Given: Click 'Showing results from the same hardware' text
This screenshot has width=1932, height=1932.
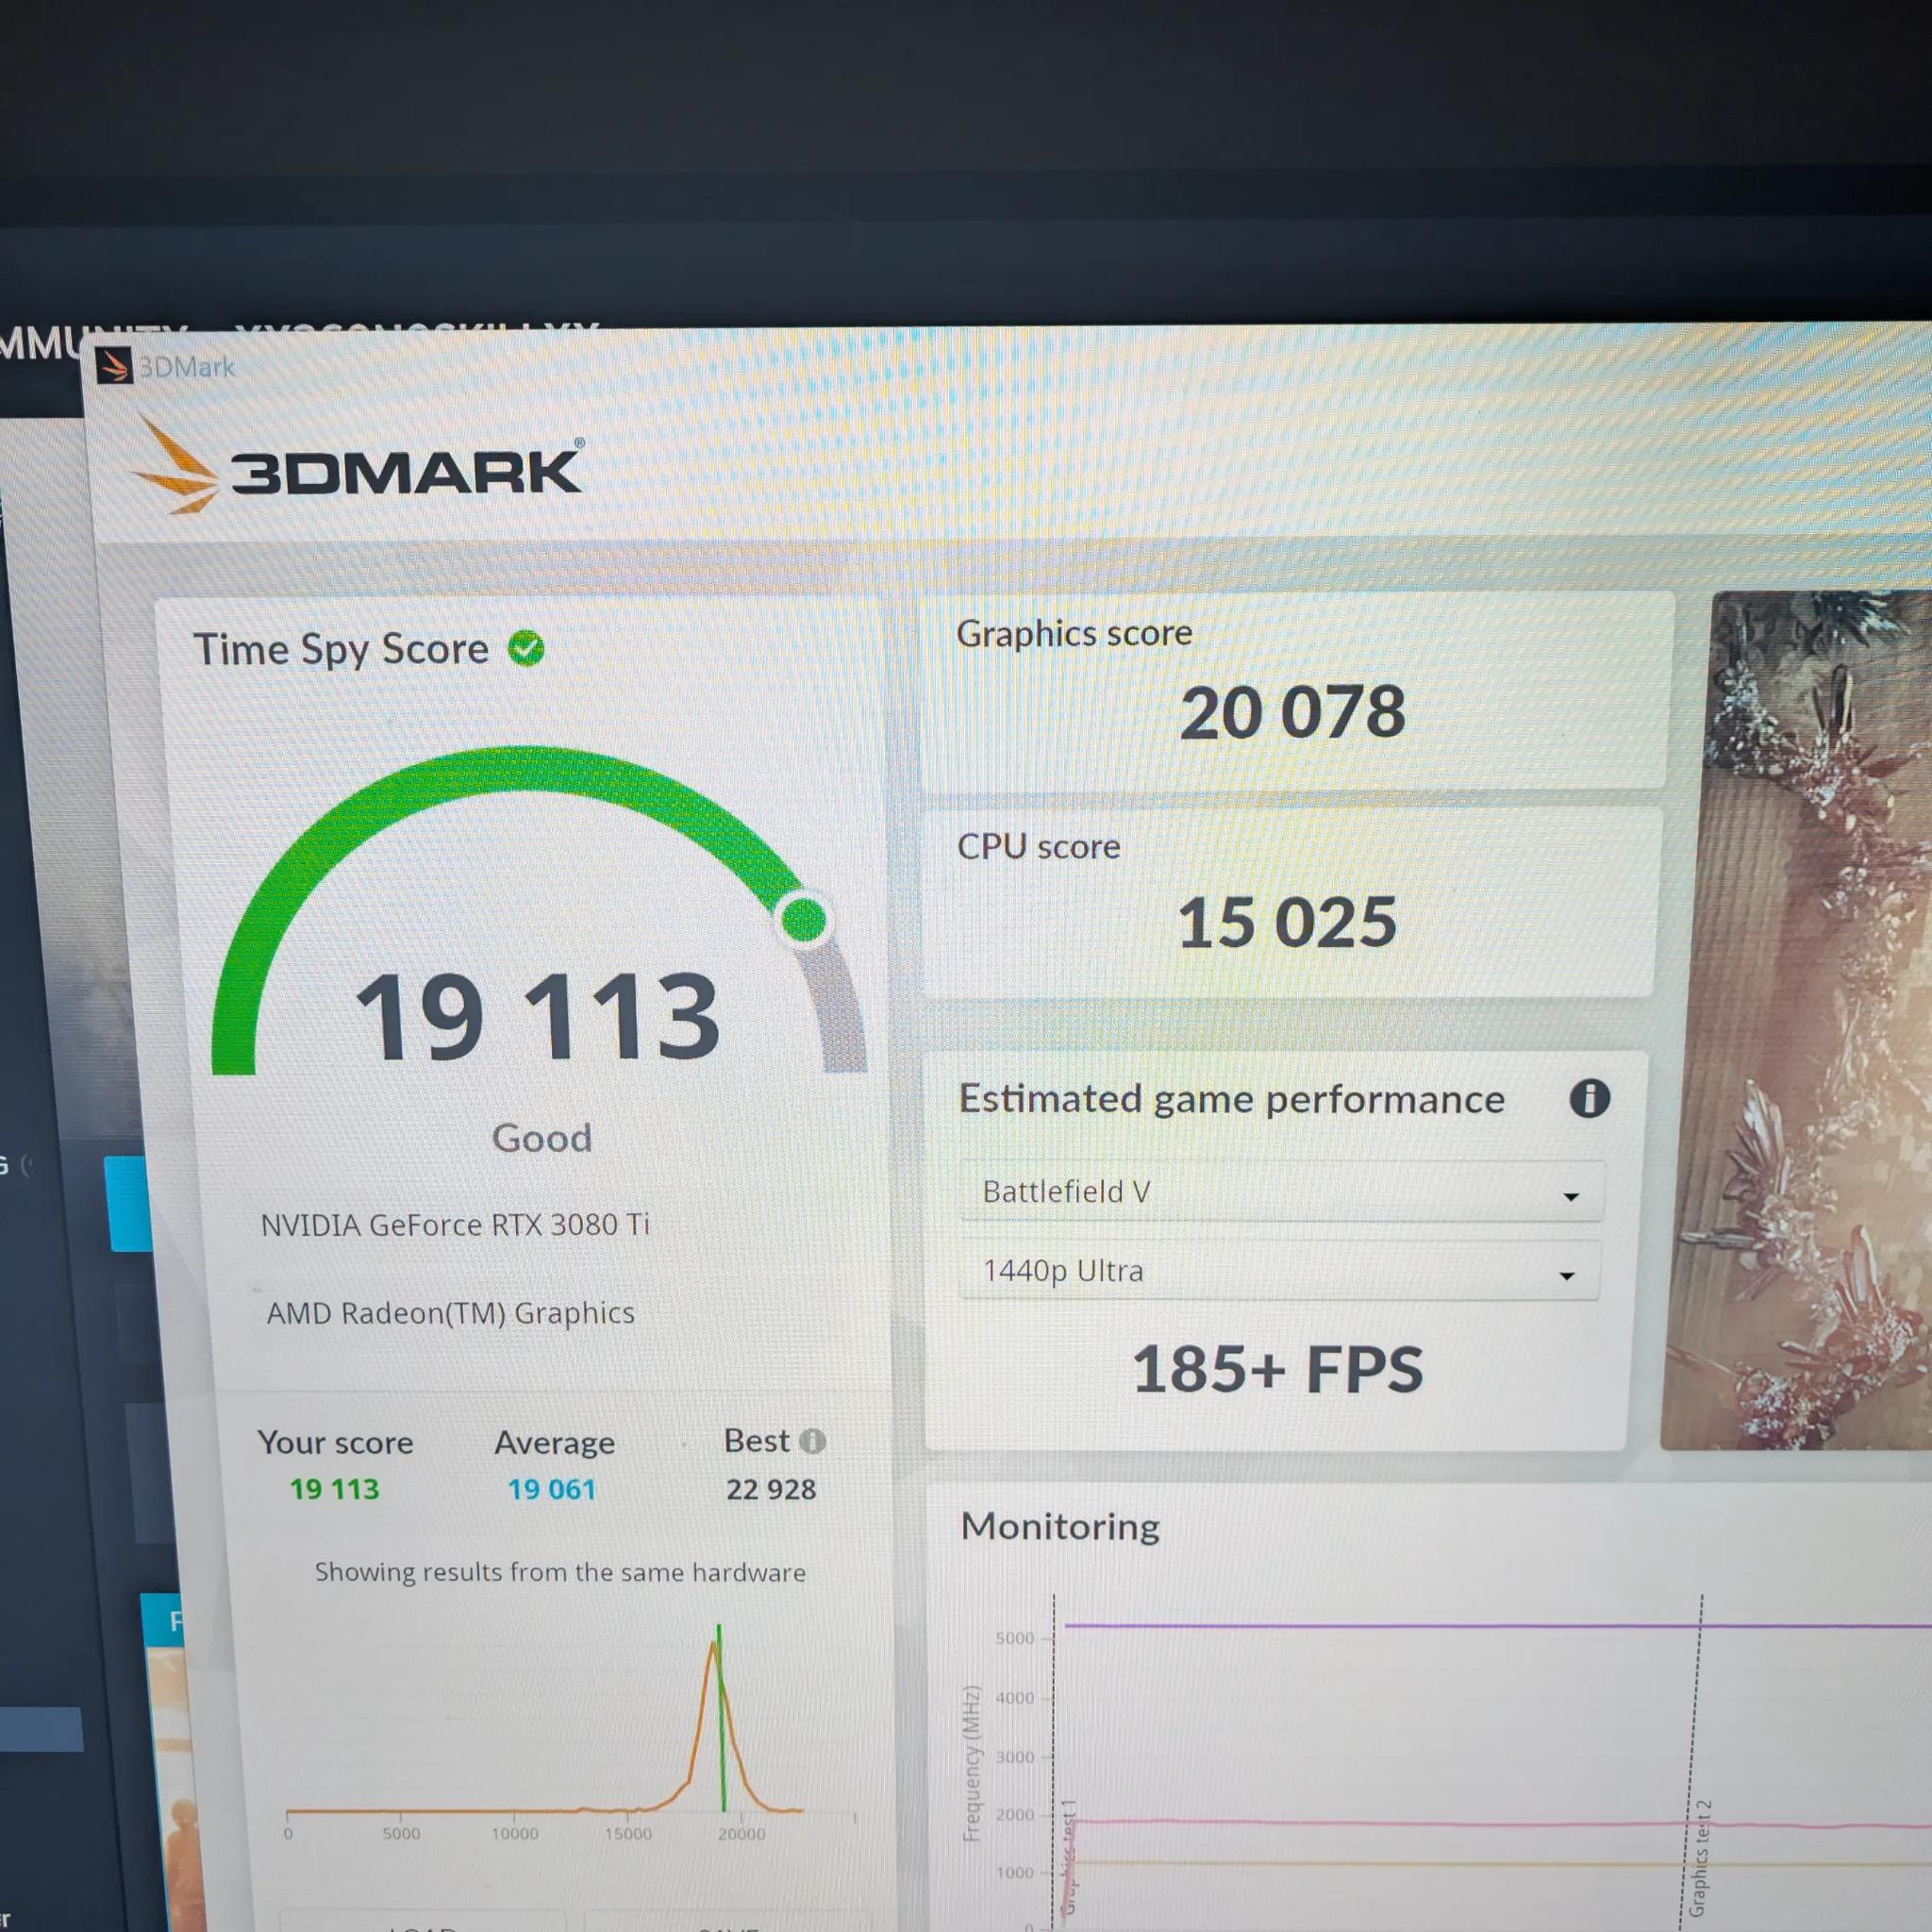Looking at the screenshot, I should [560, 1571].
